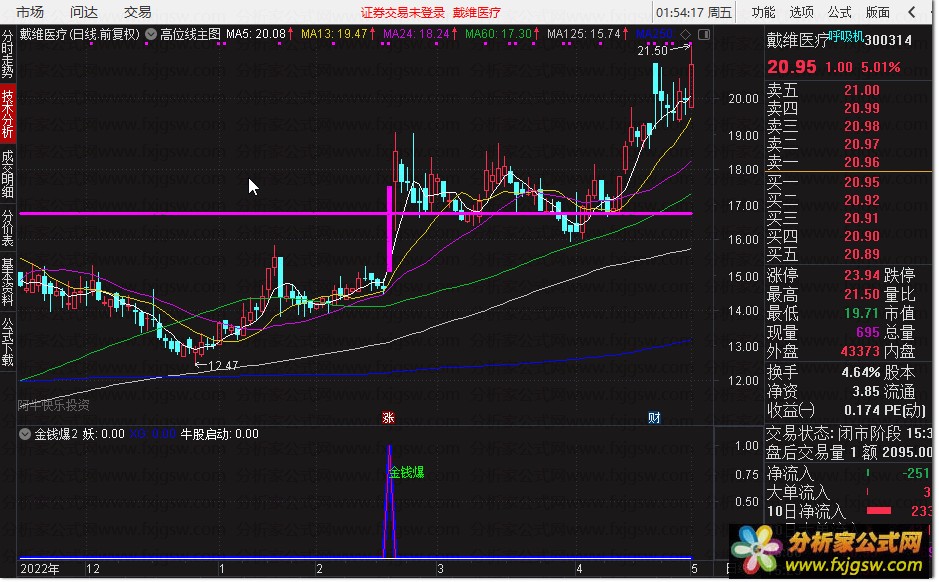Image resolution: width=939 pixels, height=582 pixels.
Task: Click 买三 price 20.91
Action: 862,218
